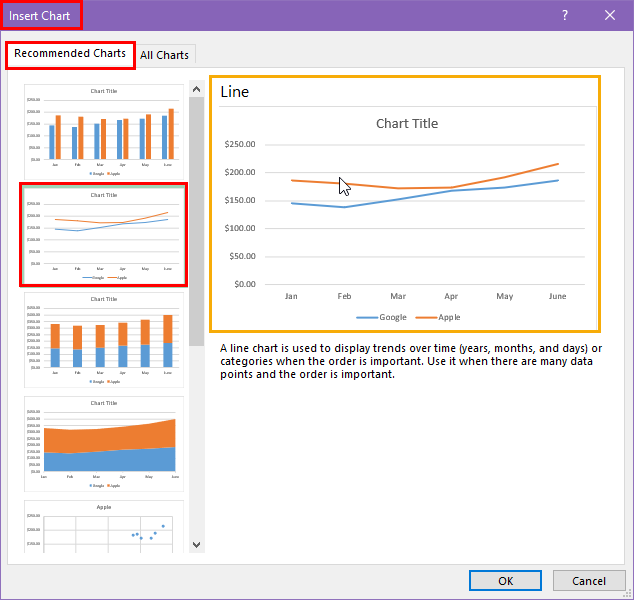
Task: Confirm with the OK button
Action: (x=505, y=581)
